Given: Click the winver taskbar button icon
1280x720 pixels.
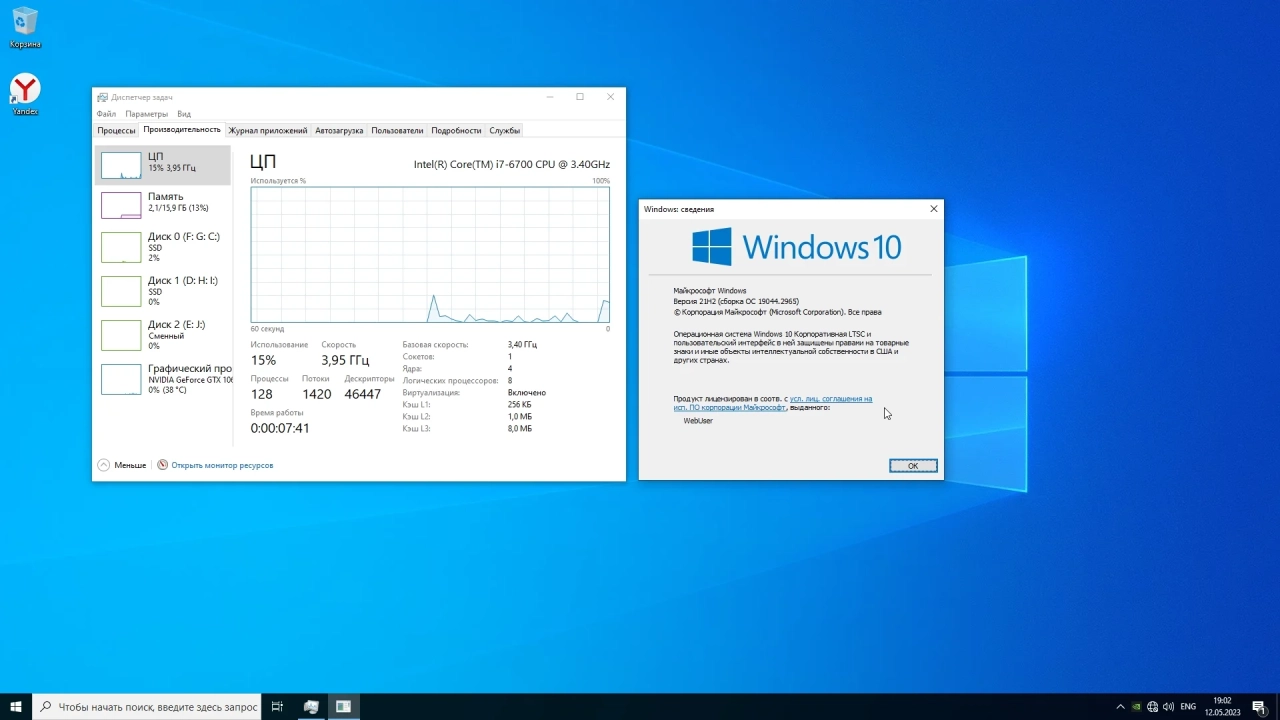Looking at the screenshot, I should click(x=343, y=706).
